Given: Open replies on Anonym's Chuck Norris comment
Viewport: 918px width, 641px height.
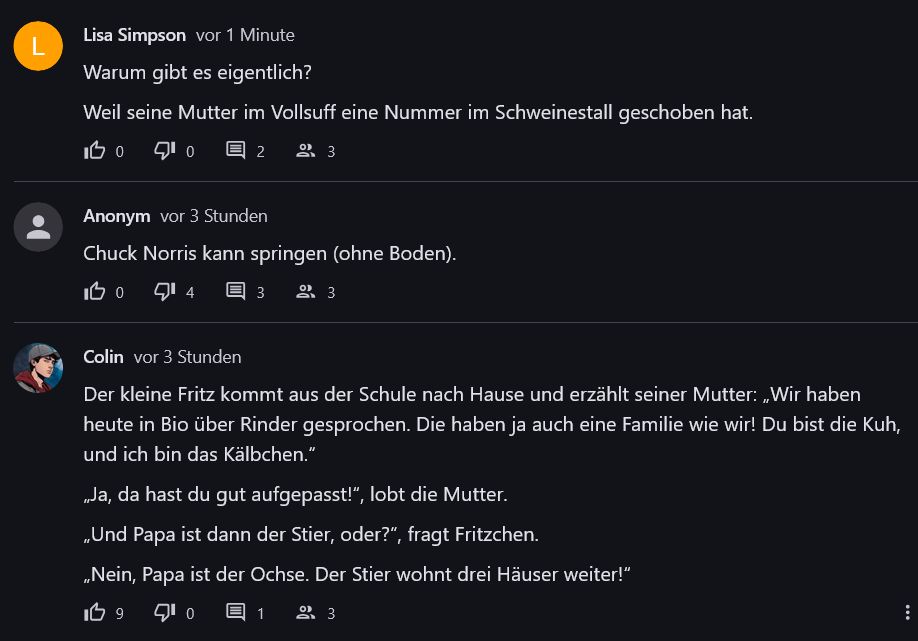Looking at the screenshot, I should coord(236,292).
